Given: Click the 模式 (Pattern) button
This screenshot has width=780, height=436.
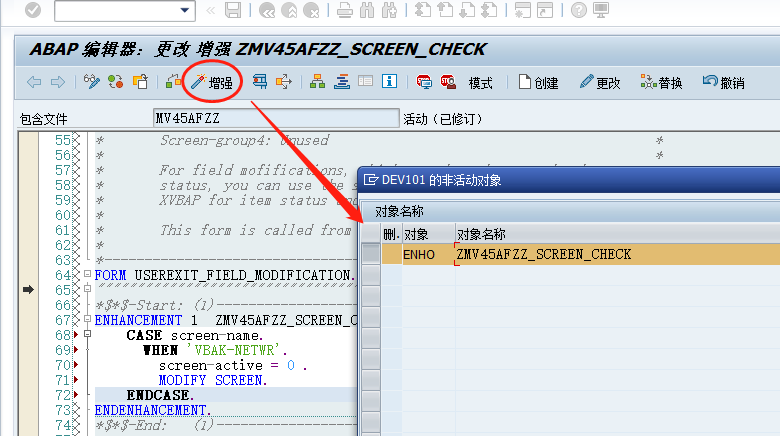Looking at the screenshot, I should tap(480, 83).
